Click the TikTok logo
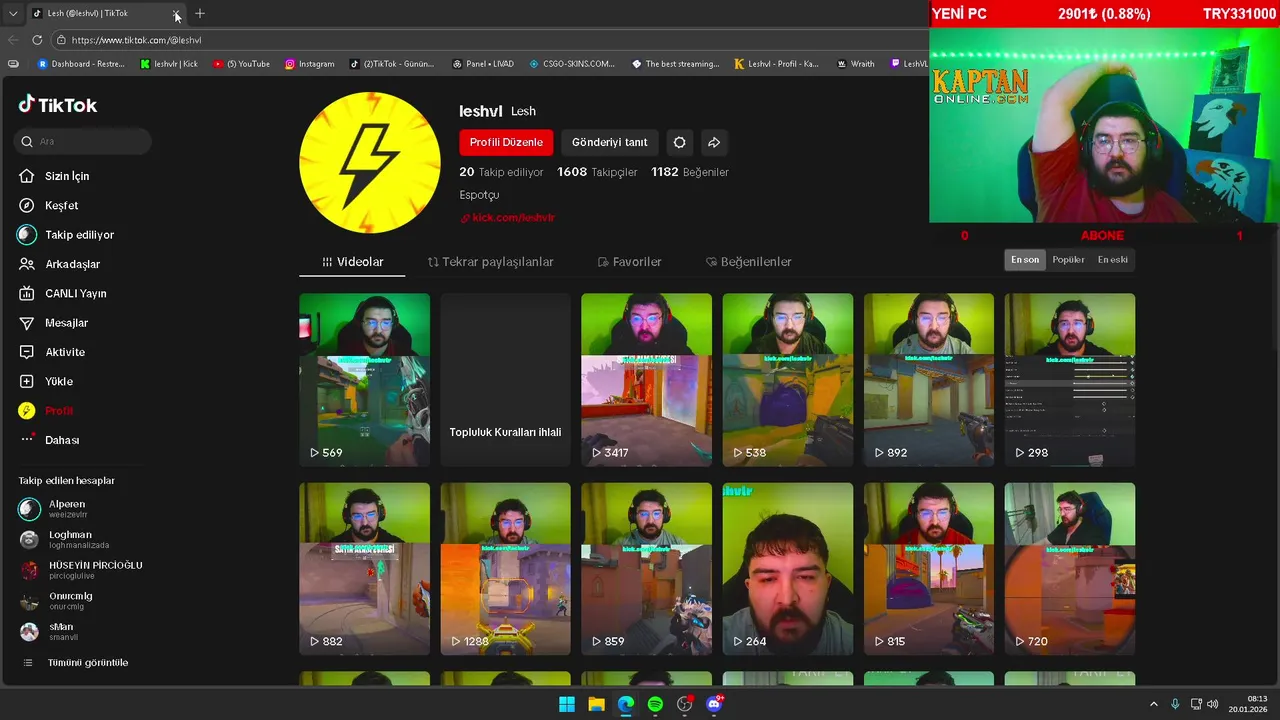The height and width of the screenshot is (720, 1280). [x=58, y=105]
